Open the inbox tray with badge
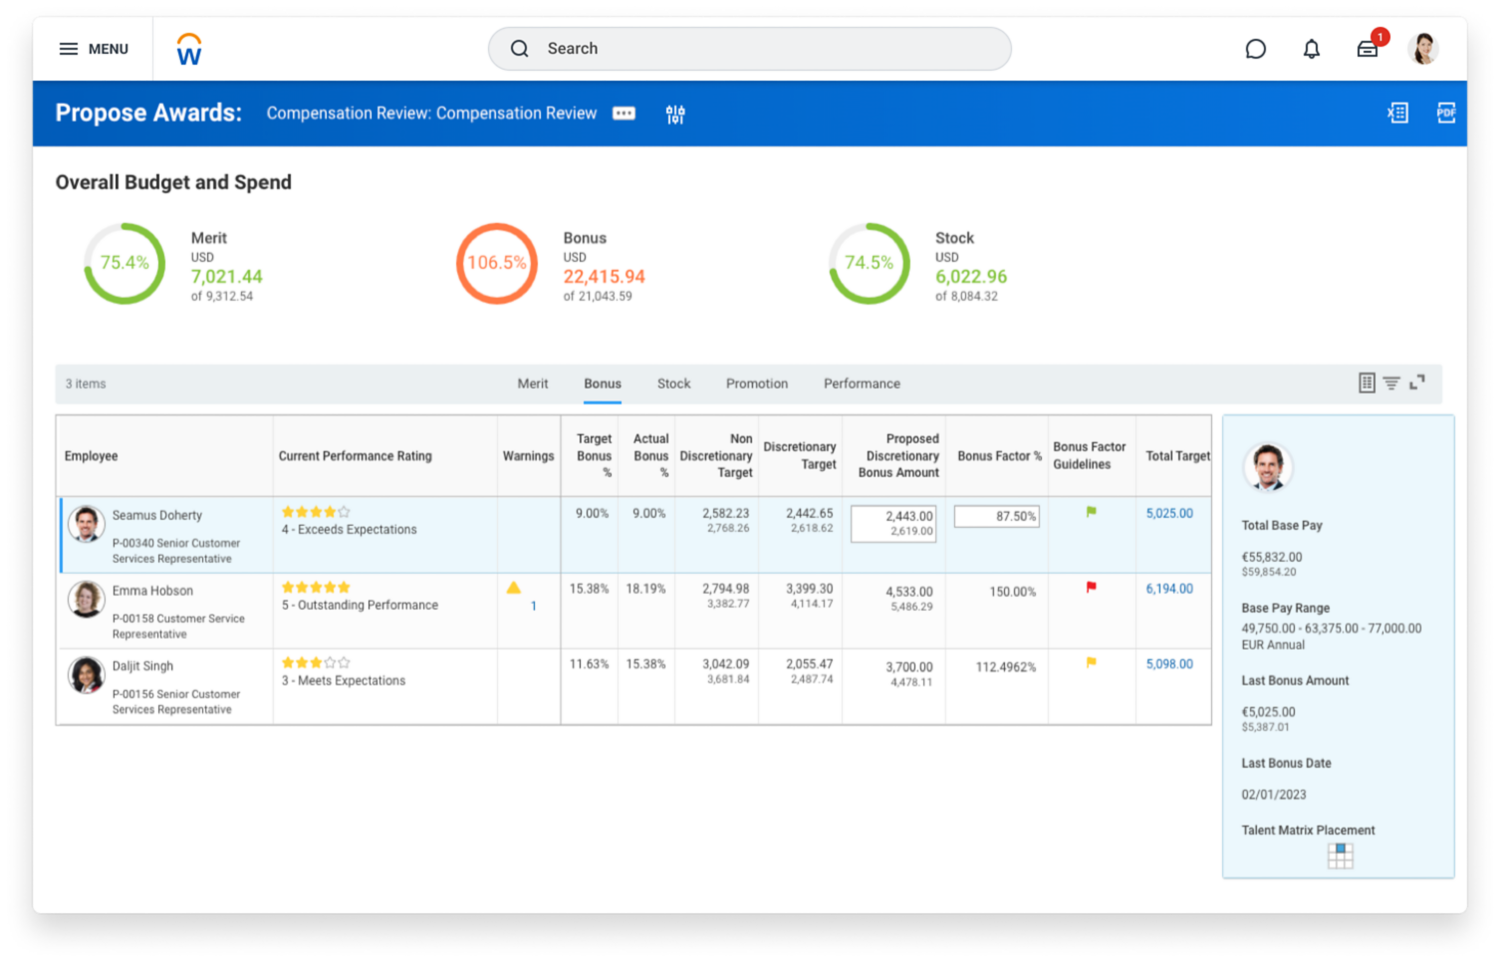The height and width of the screenshot is (963, 1500). (x=1367, y=49)
